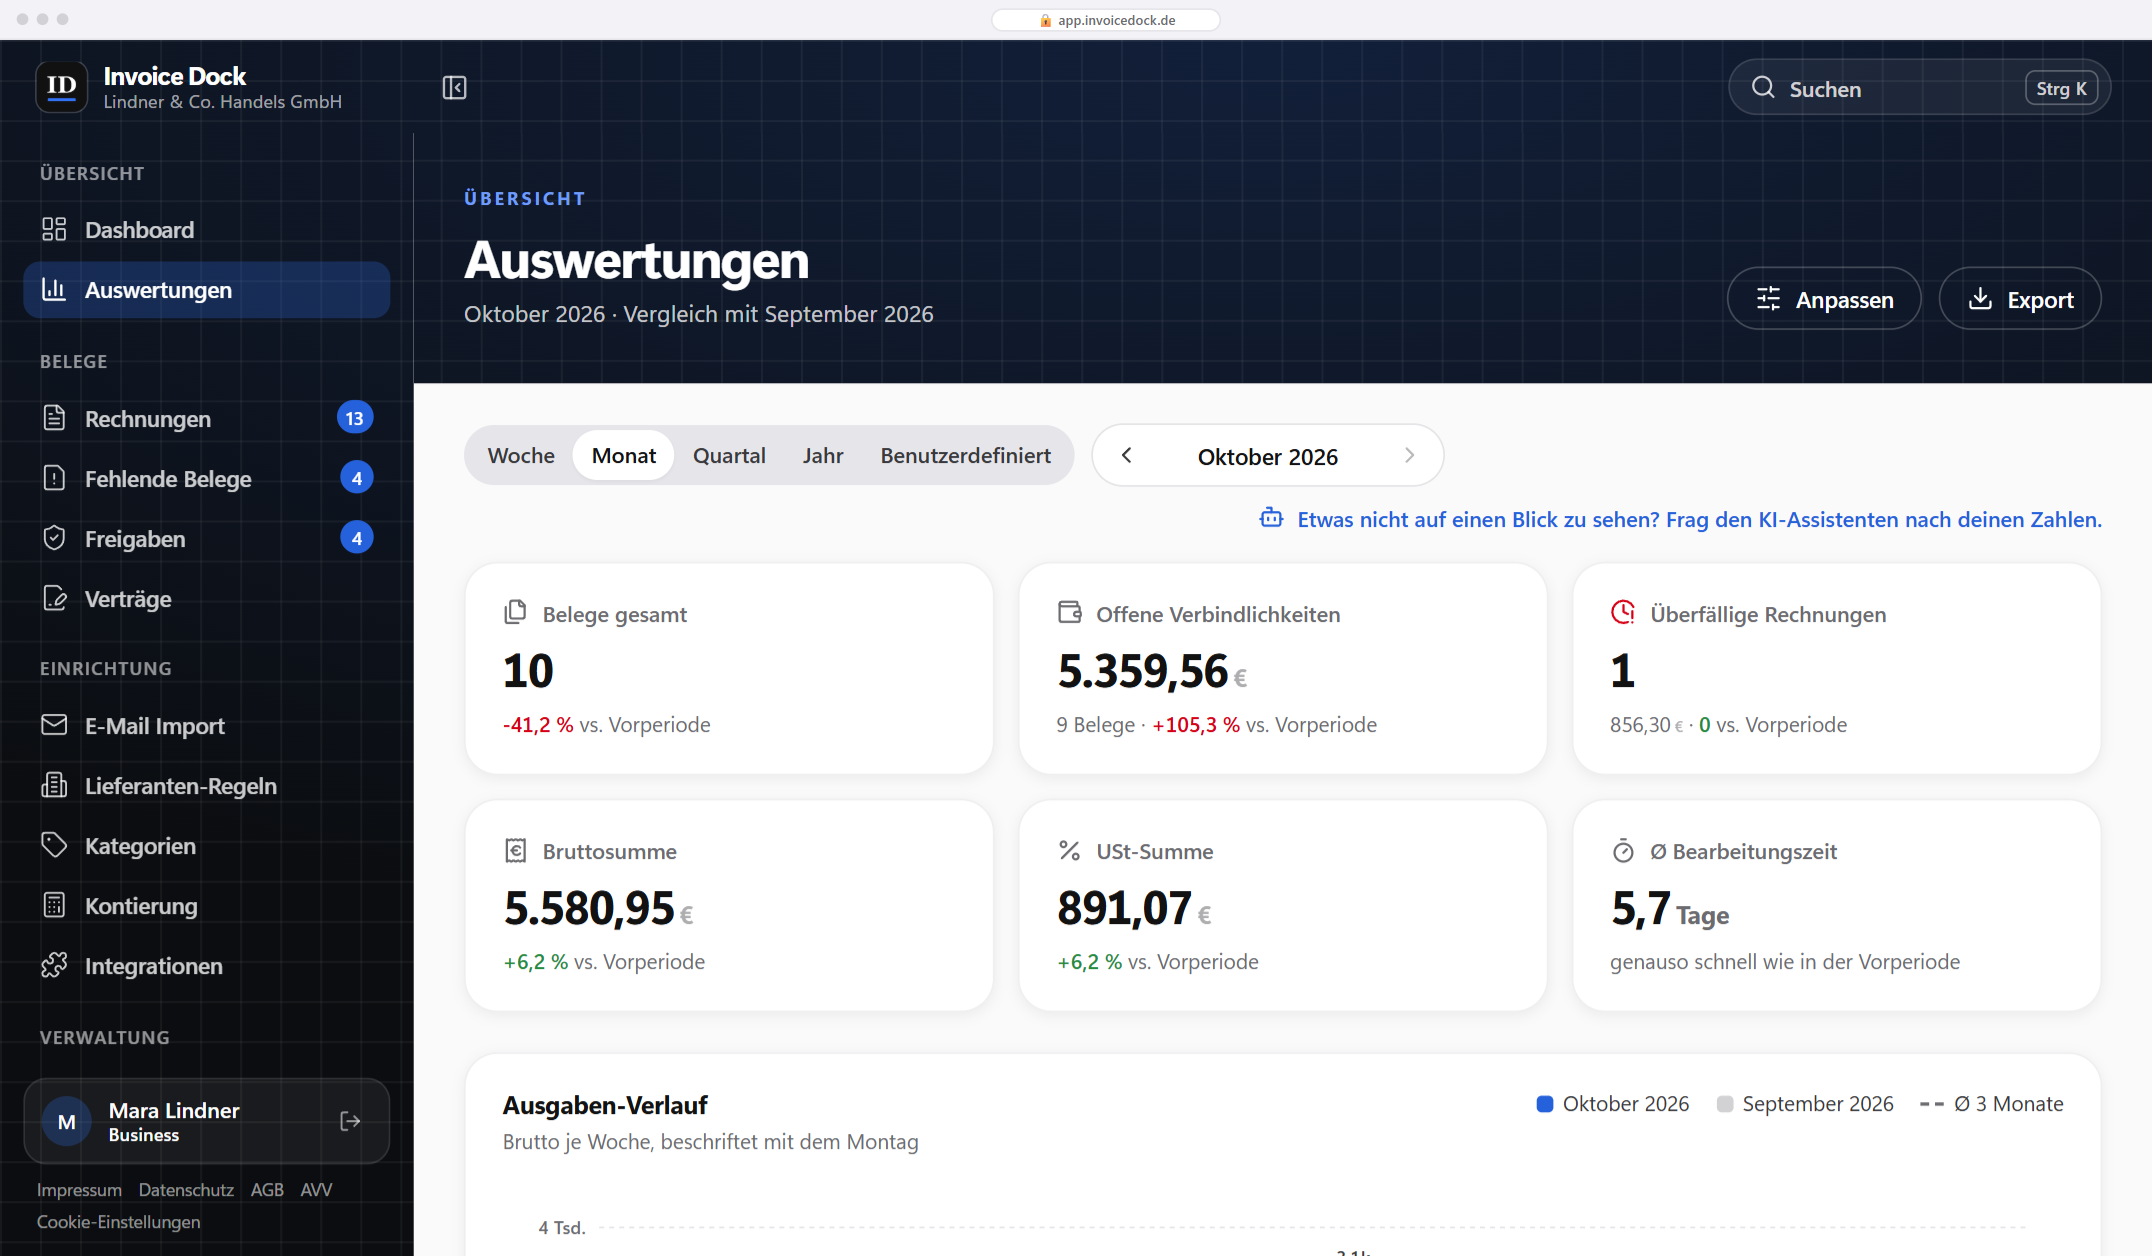The width and height of the screenshot is (2152, 1256).
Task: Click the Export button
Action: tap(2020, 299)
